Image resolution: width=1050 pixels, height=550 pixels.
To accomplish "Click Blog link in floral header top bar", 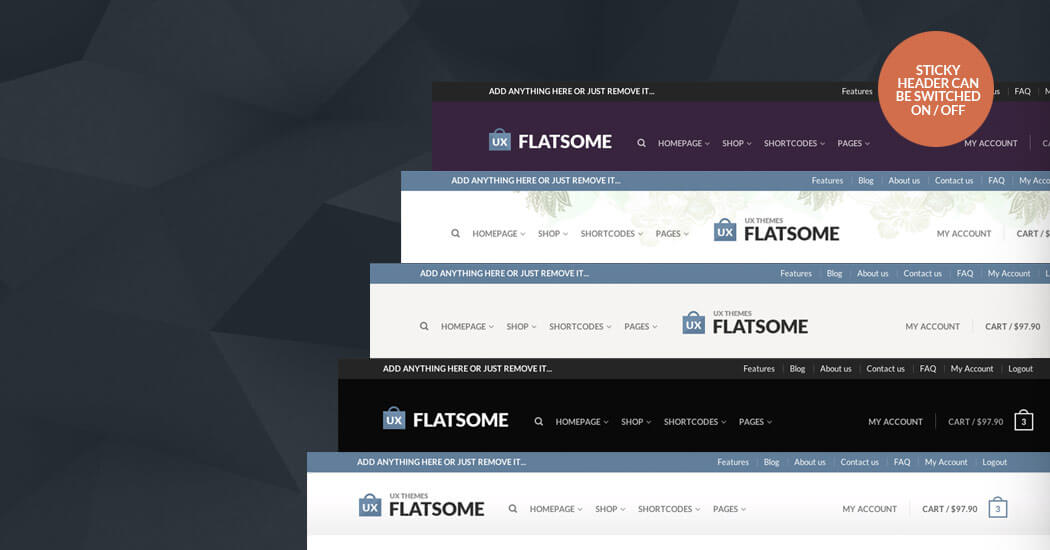I will [x=866, y=180].
